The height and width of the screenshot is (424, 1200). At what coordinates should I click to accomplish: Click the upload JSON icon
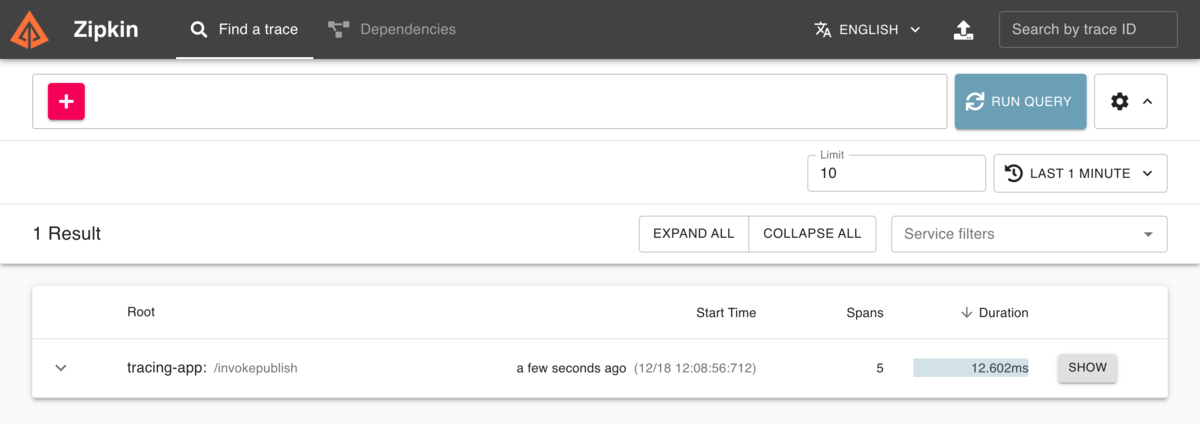(963, 29)
